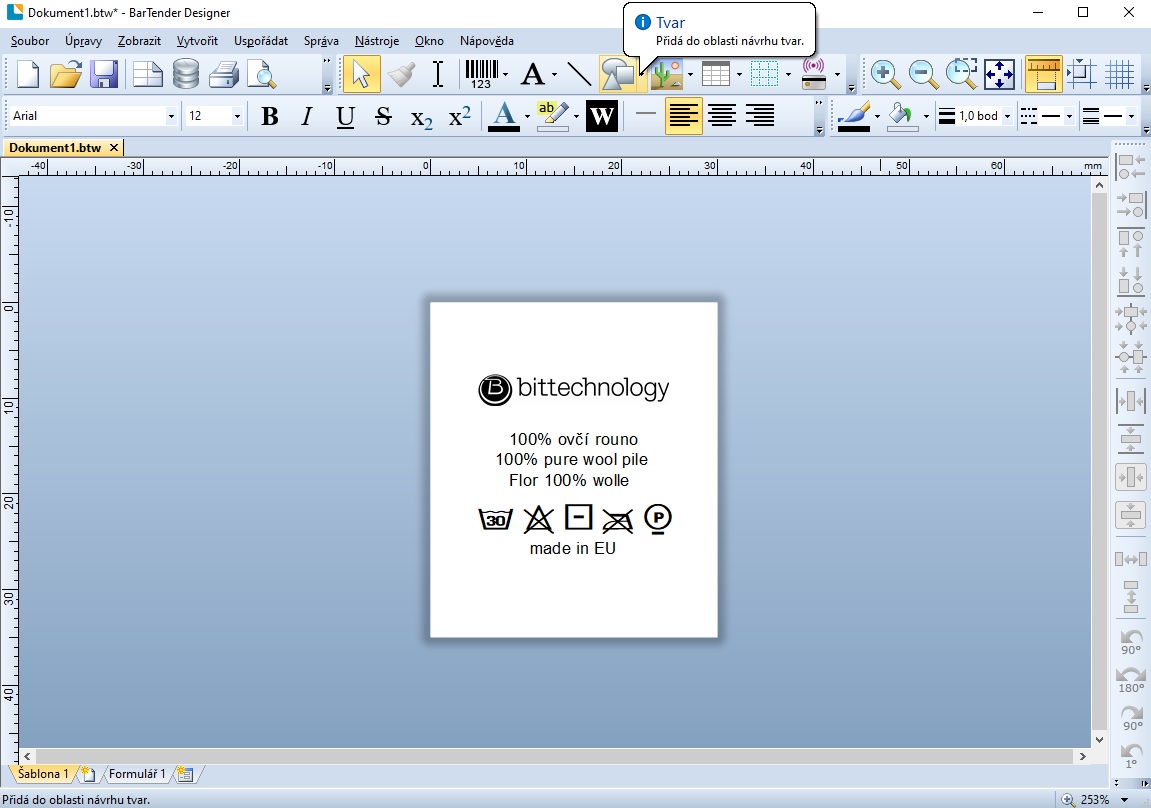Add a text object with A tool
This screenshot has height=808, width=1151.
(533, 74)
